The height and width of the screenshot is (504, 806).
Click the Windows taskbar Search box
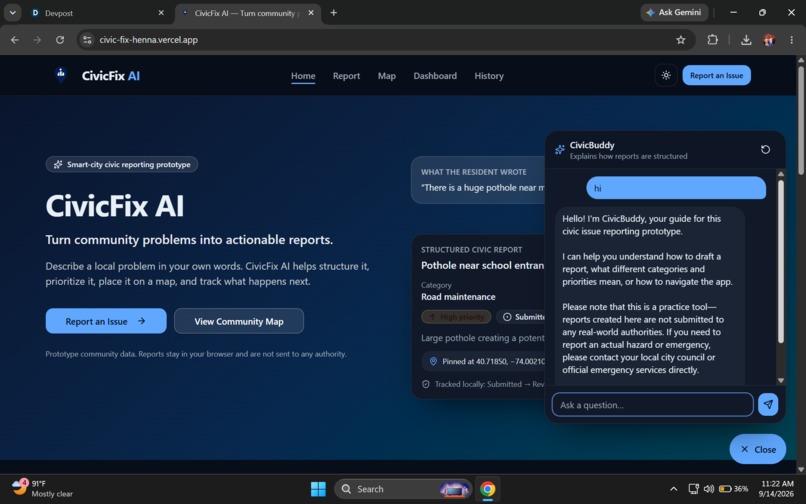(x=402, y=489)
